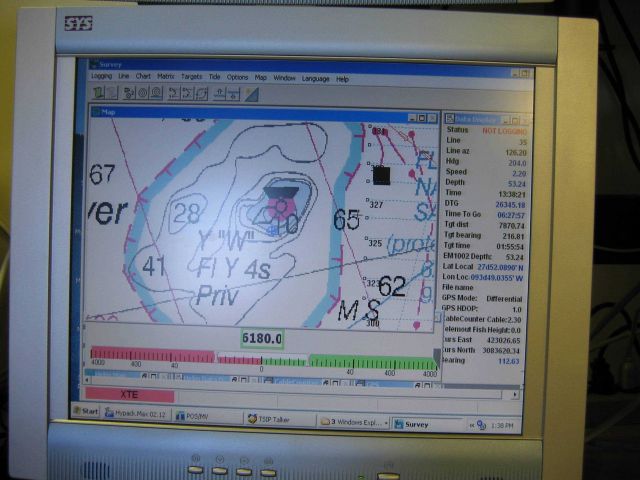Click the Tgt bearing value 216.81
This screenshot has width=640, height=480.
514,236
